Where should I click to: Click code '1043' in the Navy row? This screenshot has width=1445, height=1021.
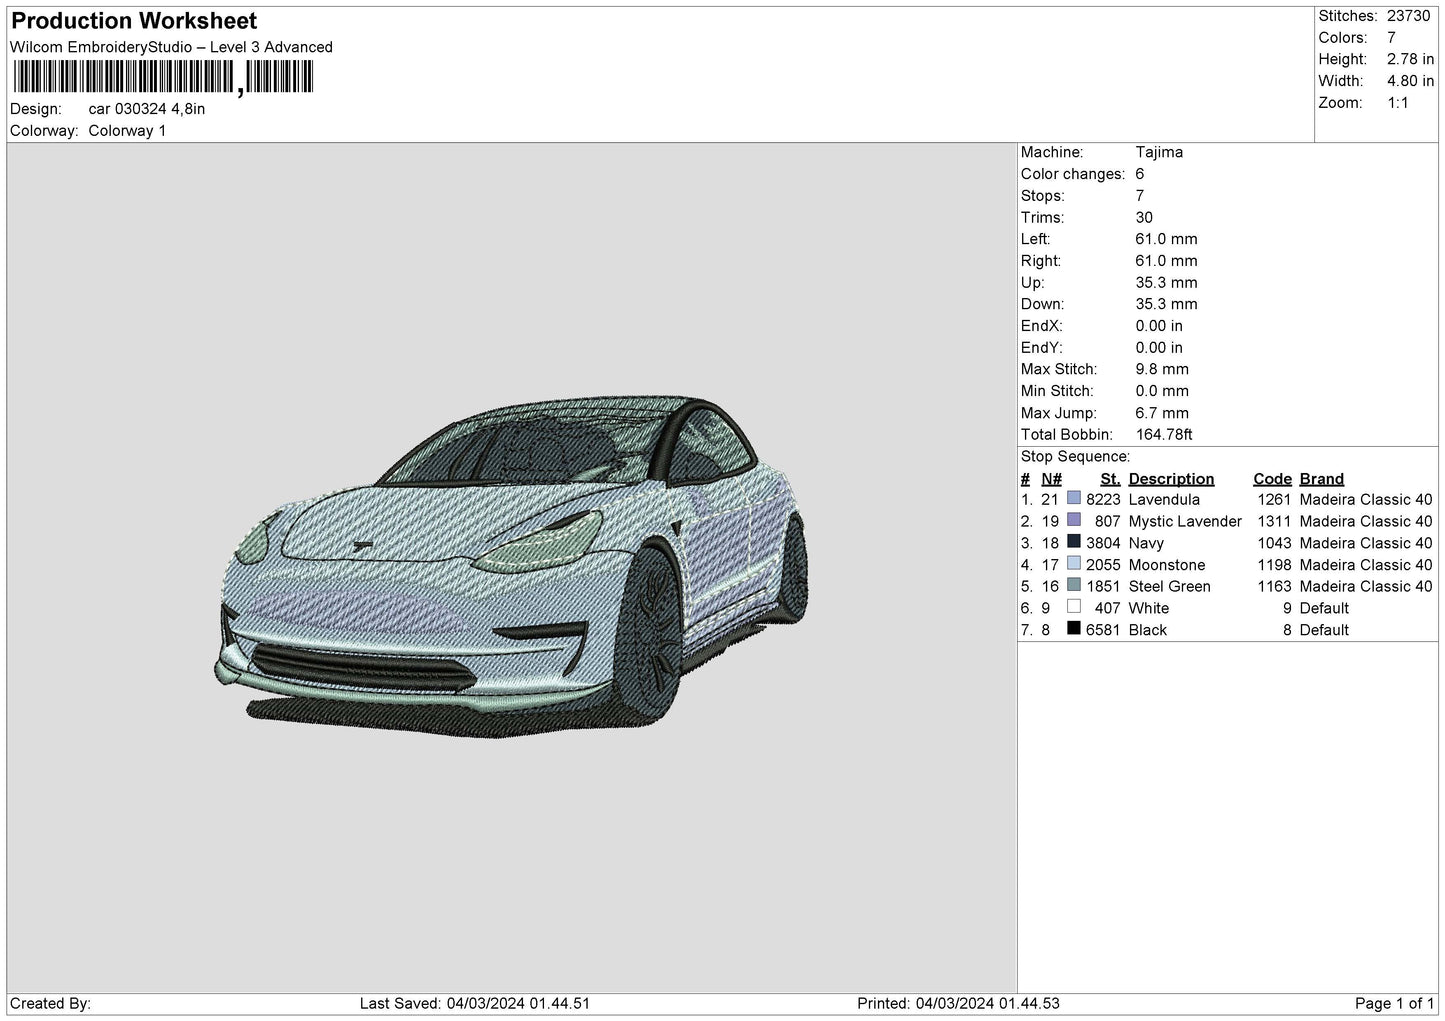click(x=1274, y=544)
